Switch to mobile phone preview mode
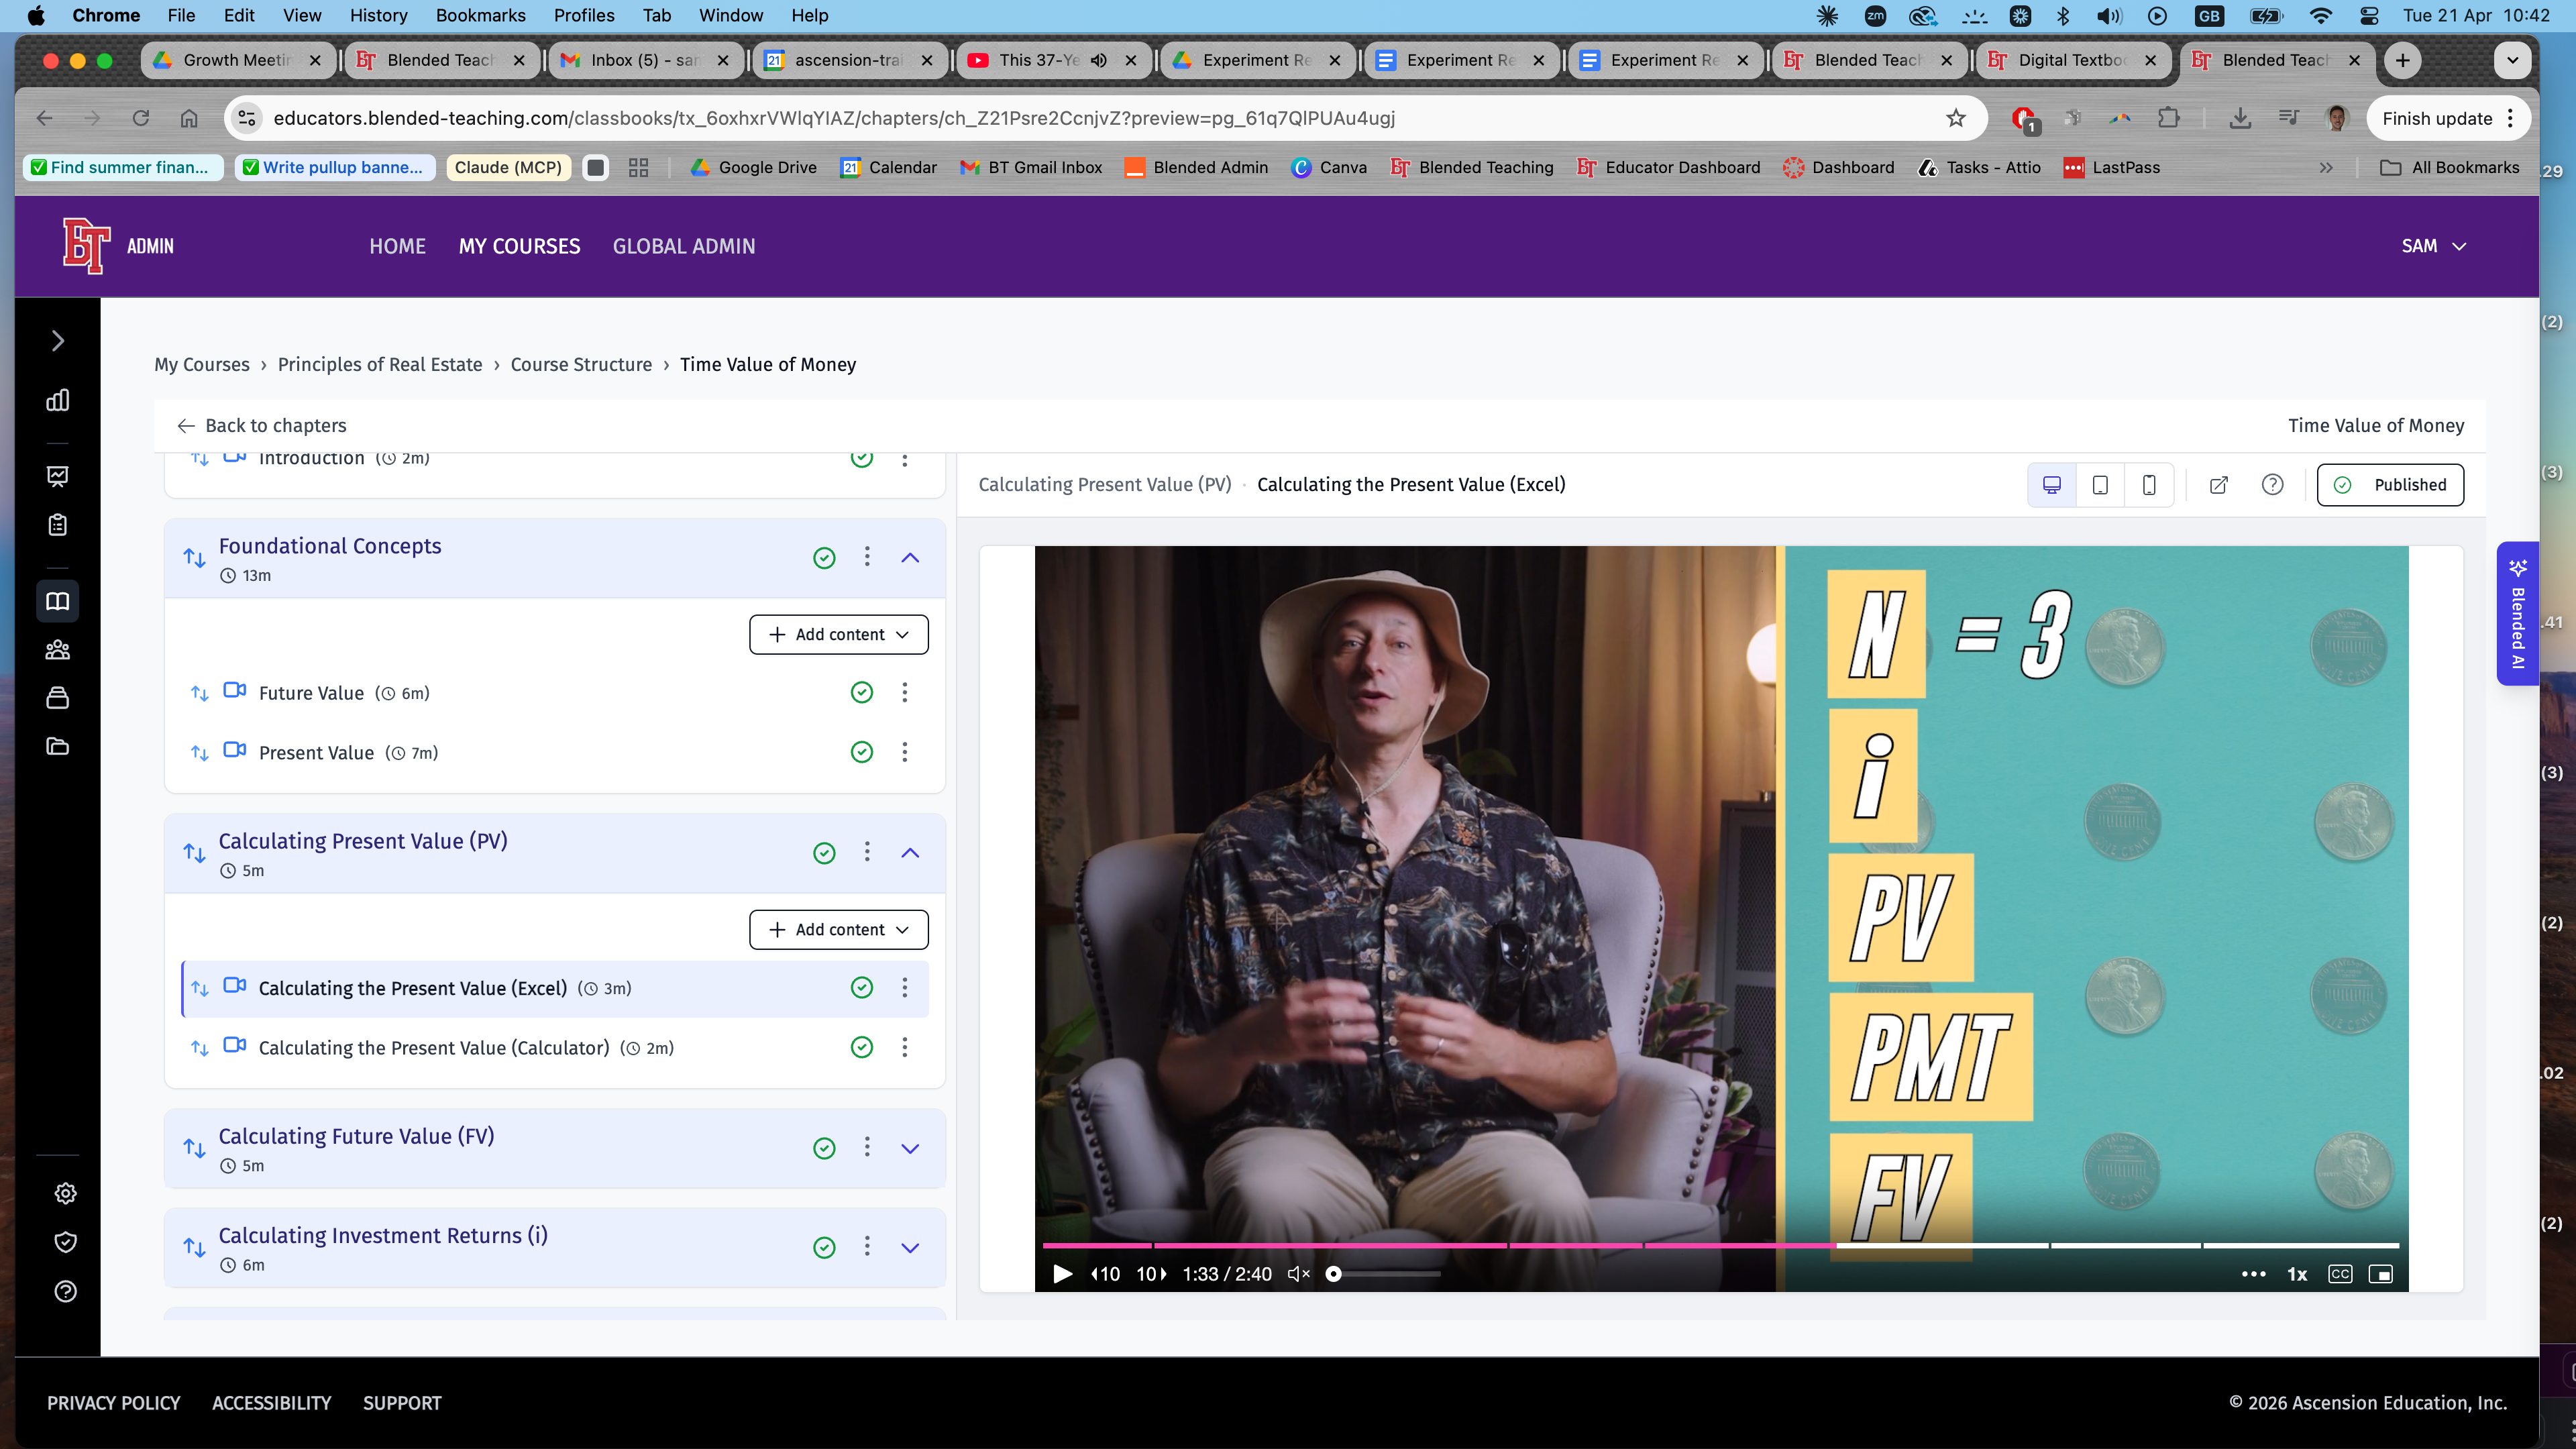The image size is (2576, 1449). click(2148, 485)
